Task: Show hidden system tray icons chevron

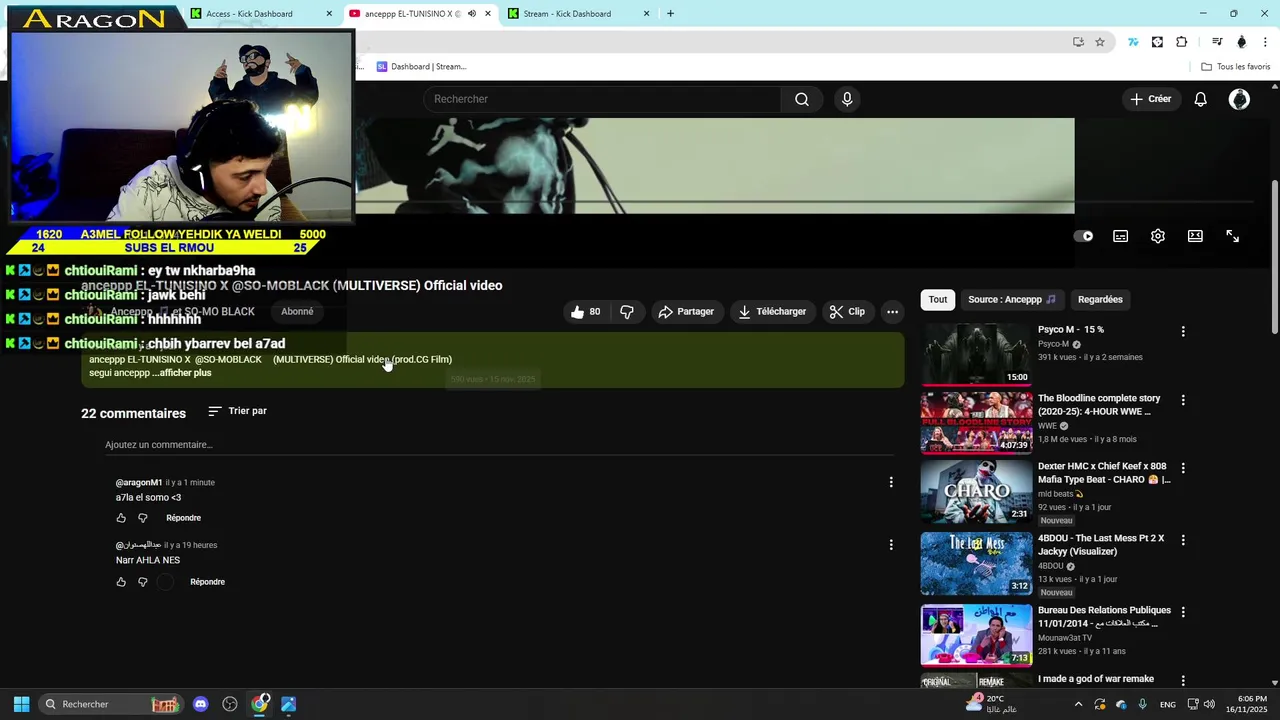Action: coord(1078,704)
